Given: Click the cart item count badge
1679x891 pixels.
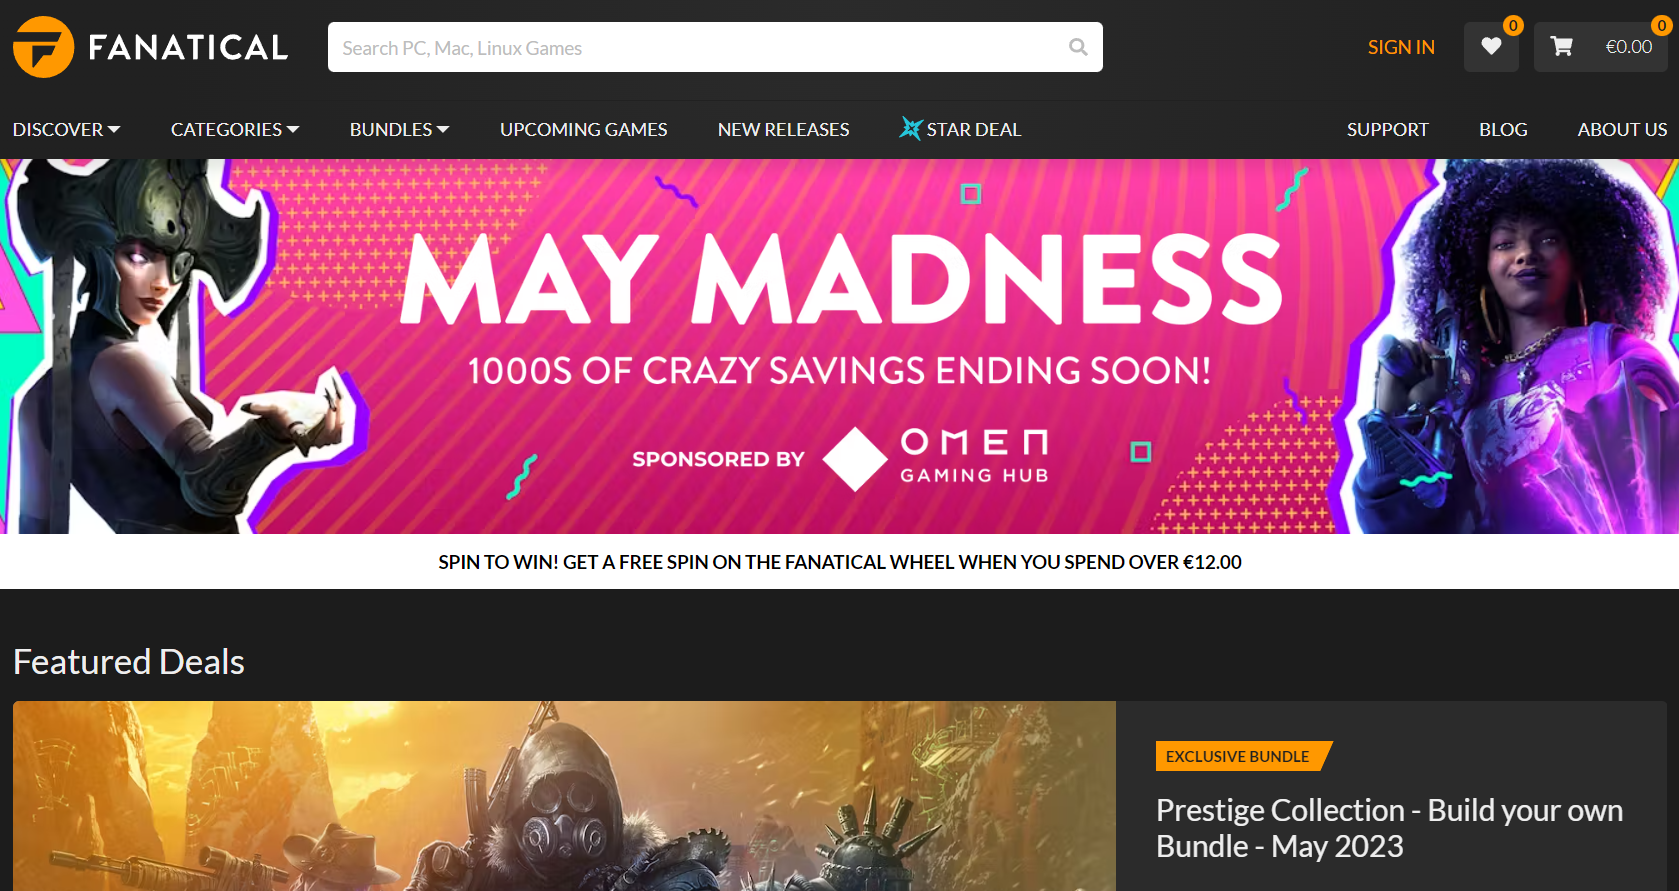Looking at the screenshot, I should (1661, 25).
